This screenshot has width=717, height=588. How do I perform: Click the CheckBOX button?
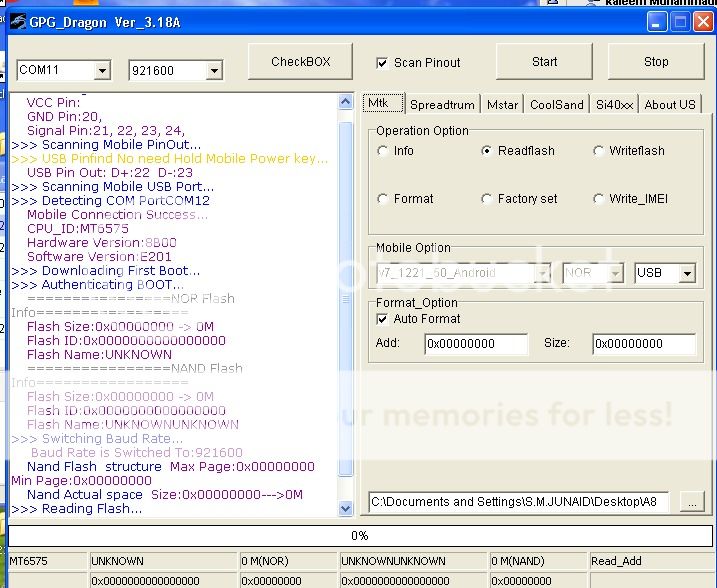tap(300, 62)
